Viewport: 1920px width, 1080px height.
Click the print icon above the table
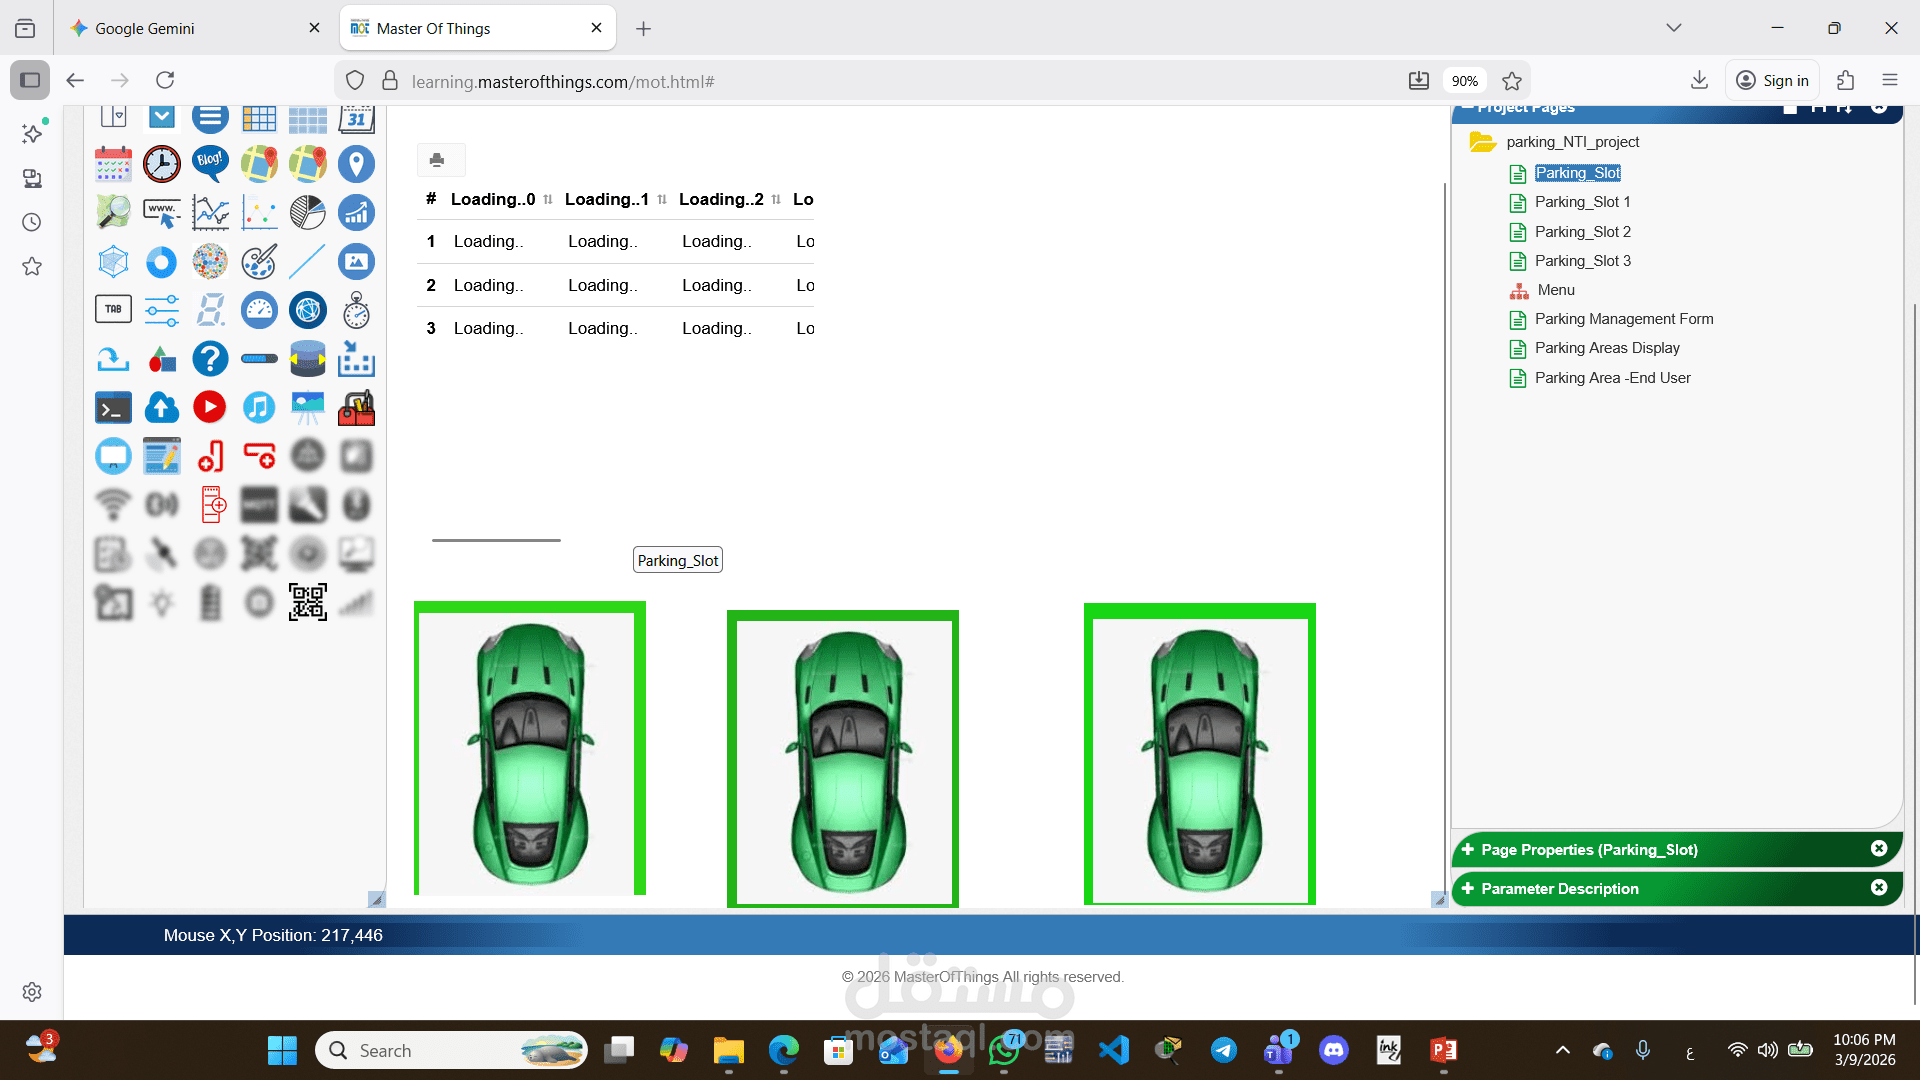[x=437, y=160]
